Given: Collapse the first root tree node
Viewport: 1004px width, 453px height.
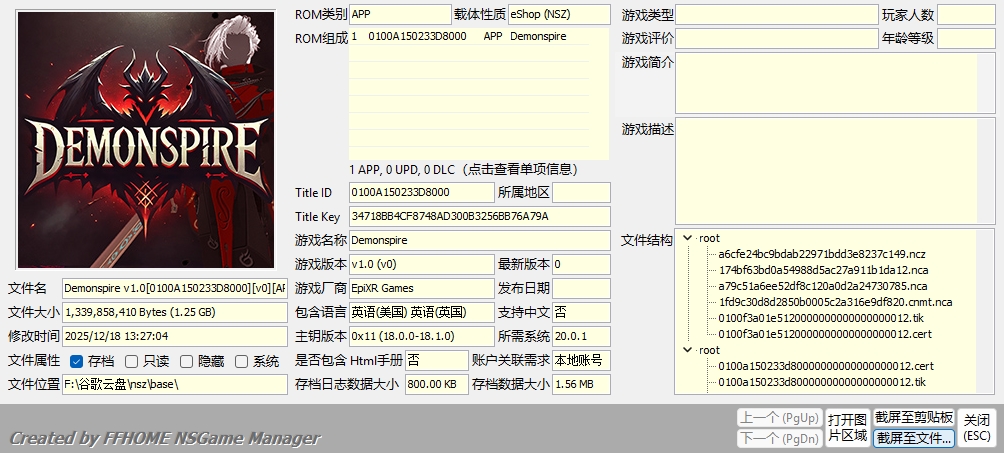Looking at the screenshot, I should (687, 238).
